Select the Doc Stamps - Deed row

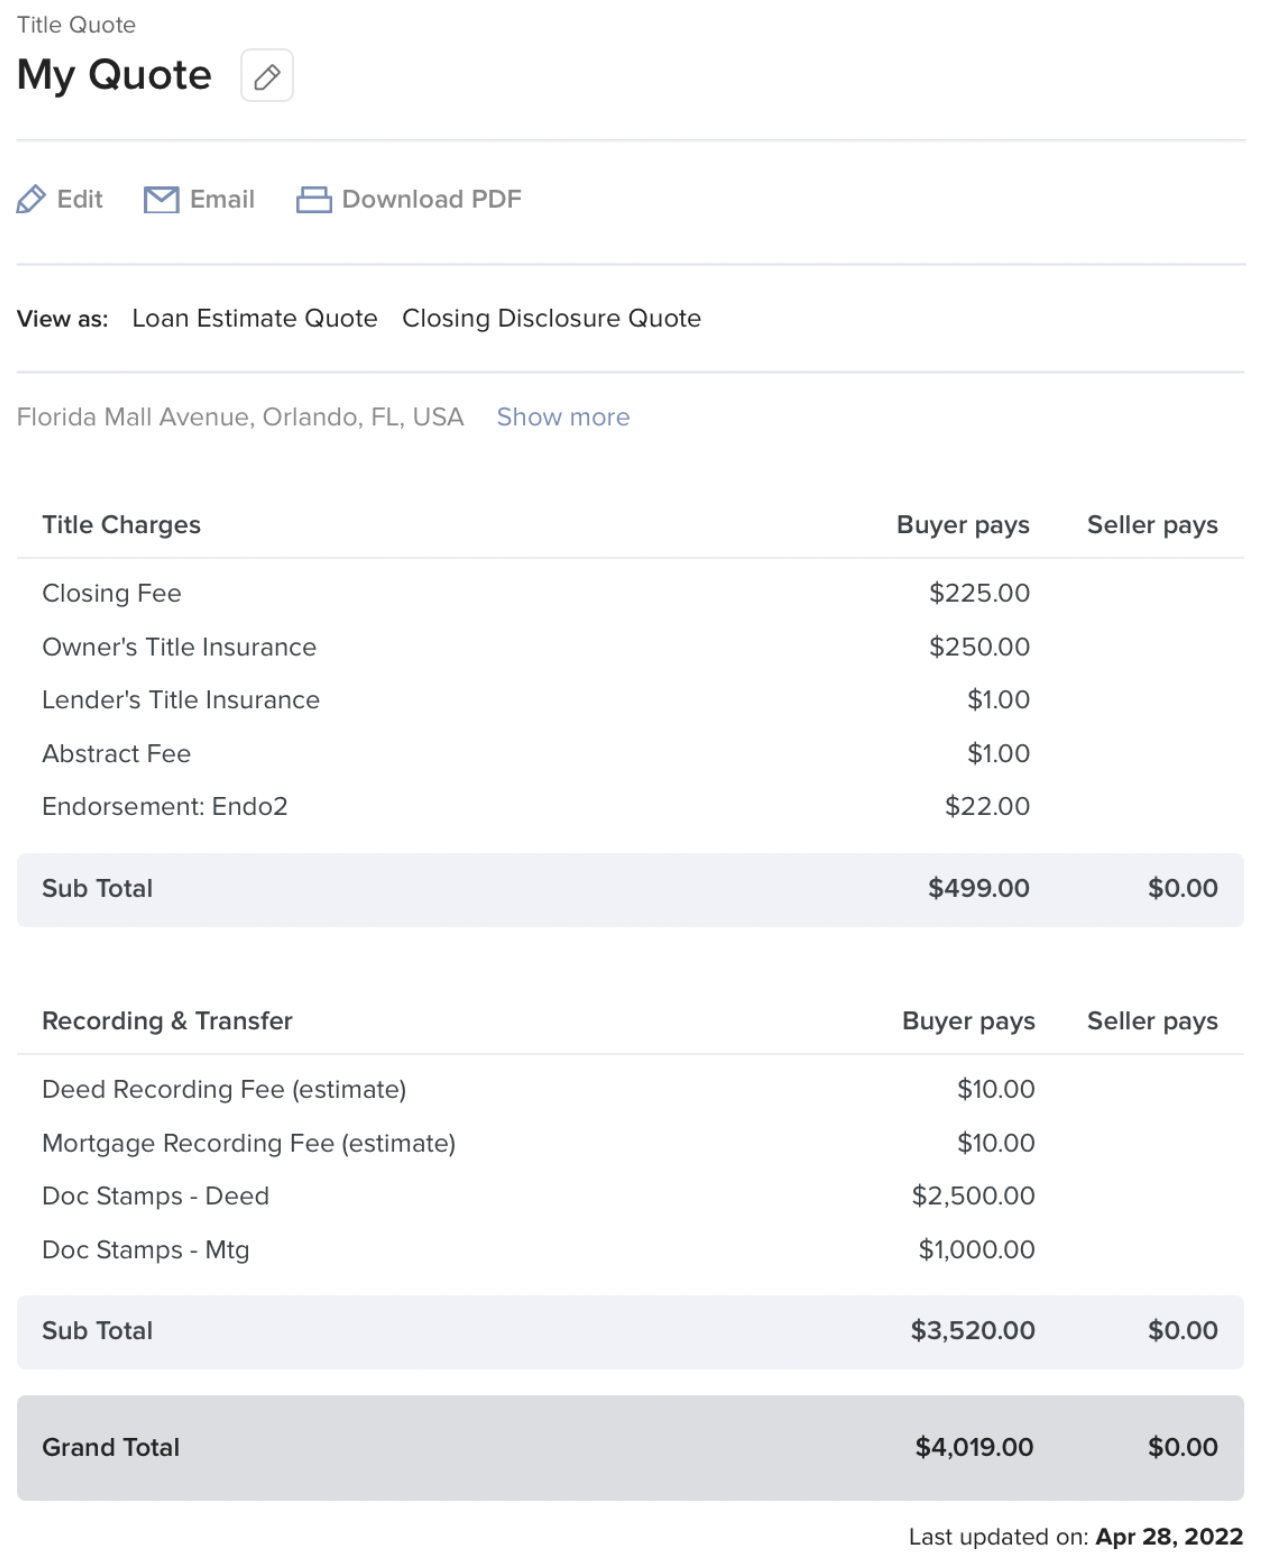pos(155,1196)
